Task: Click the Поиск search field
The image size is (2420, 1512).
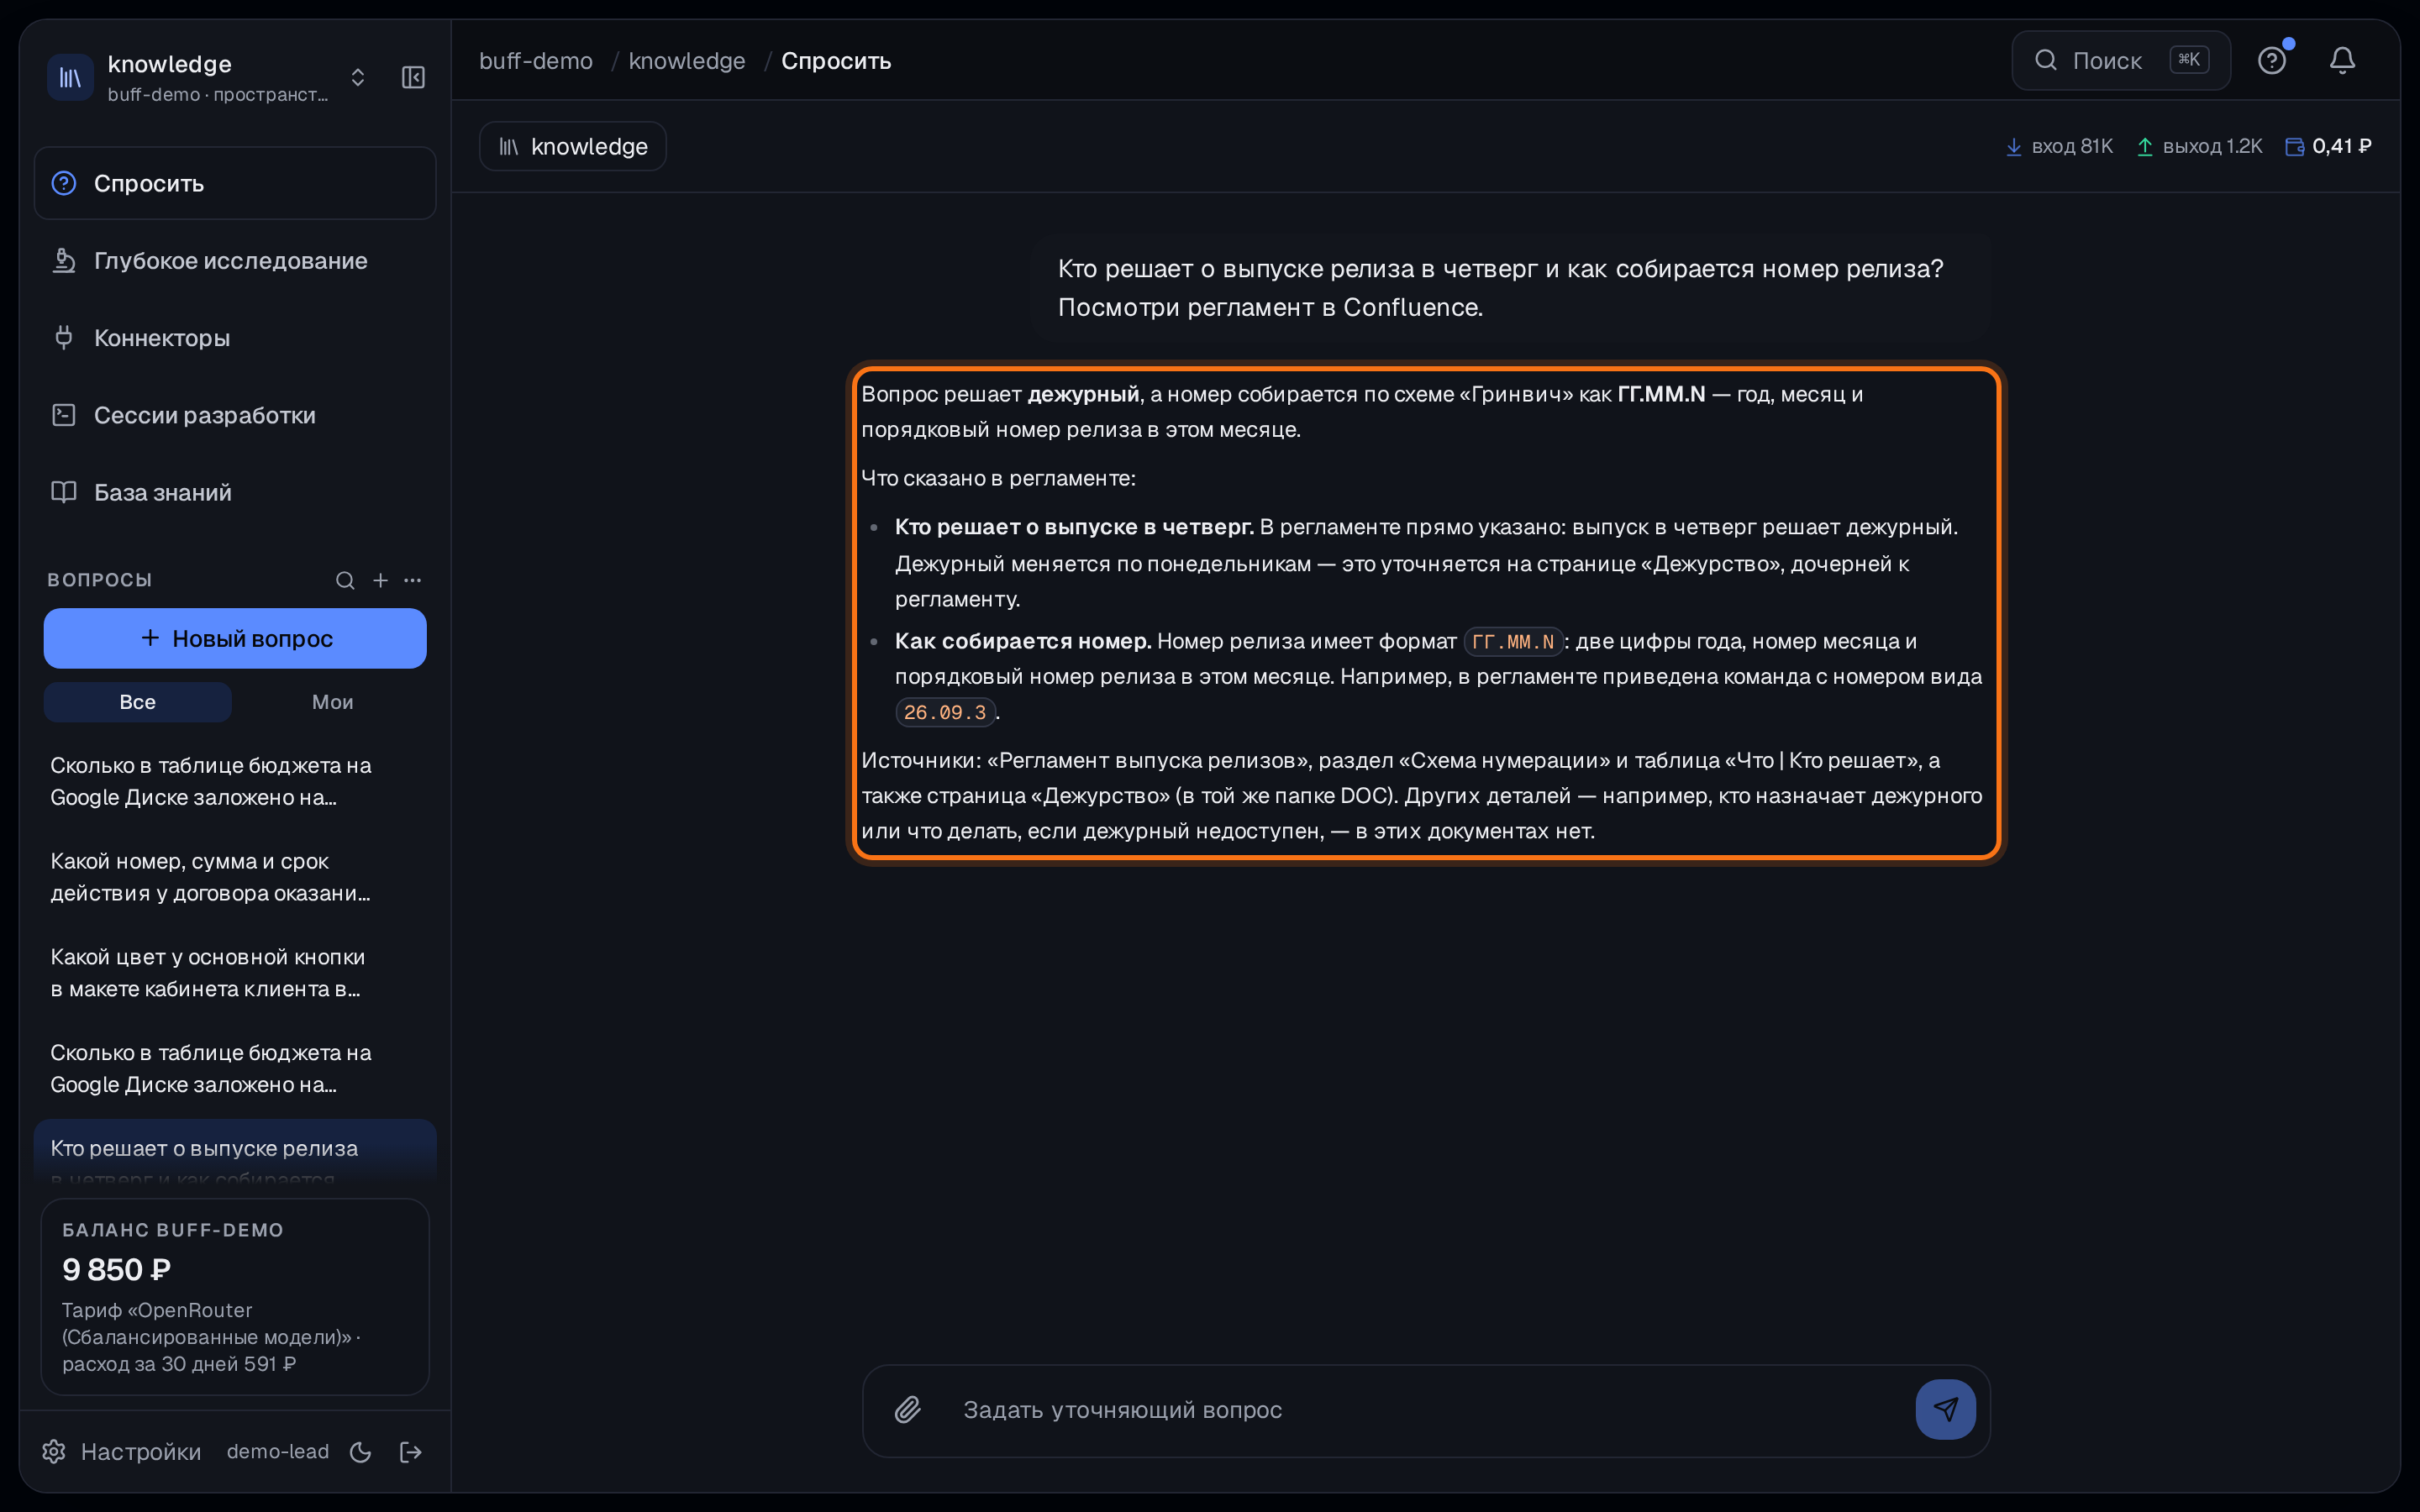Action: click(x=2121, y=60)
